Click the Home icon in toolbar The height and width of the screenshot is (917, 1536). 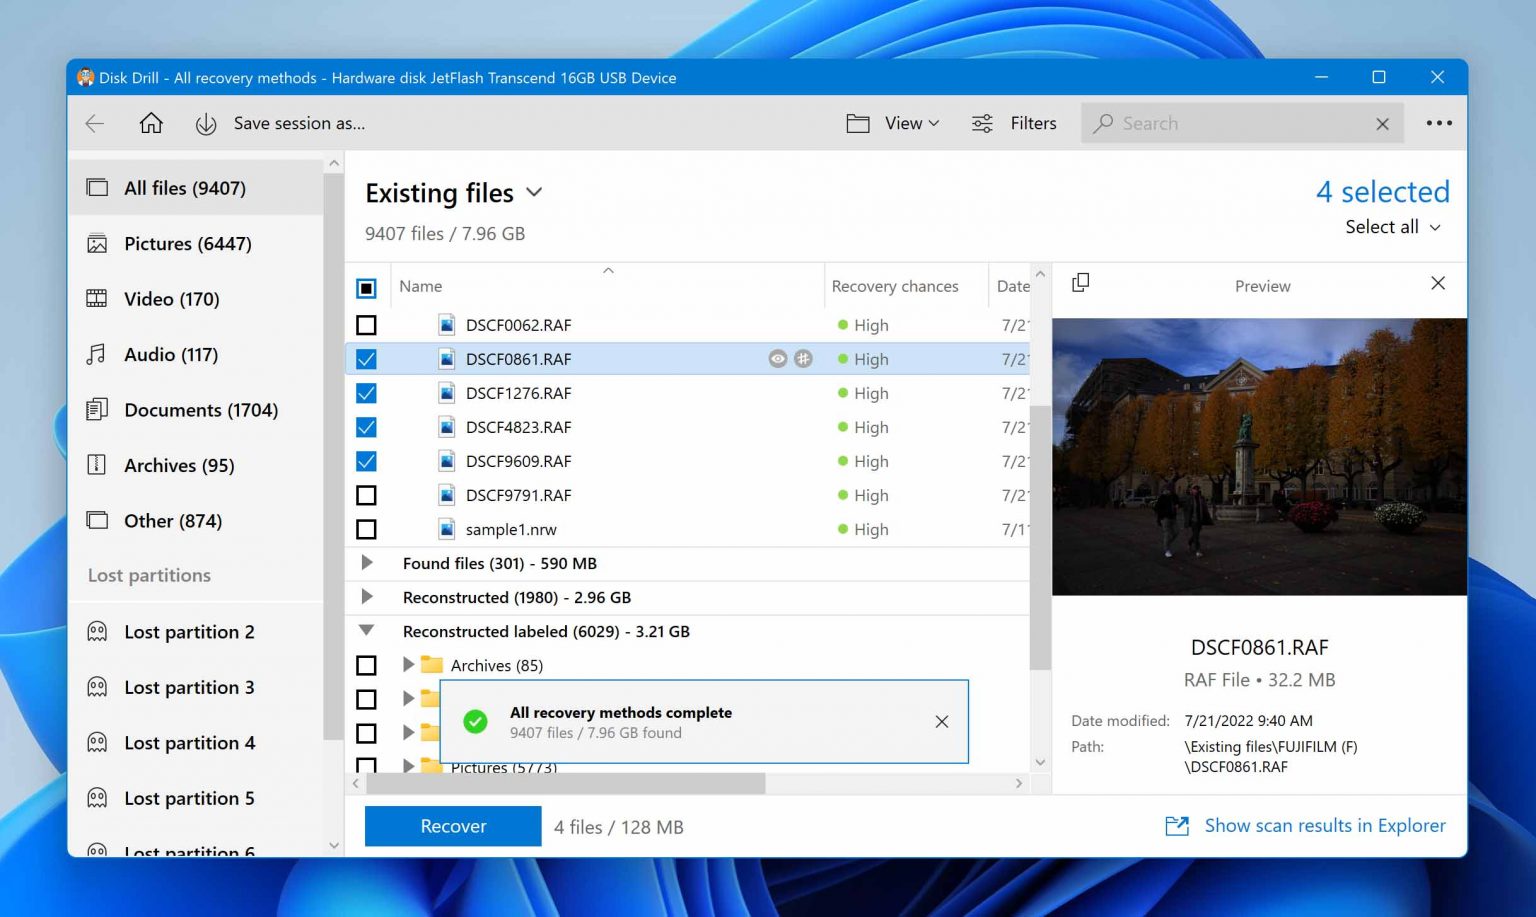tap(151, 123)
